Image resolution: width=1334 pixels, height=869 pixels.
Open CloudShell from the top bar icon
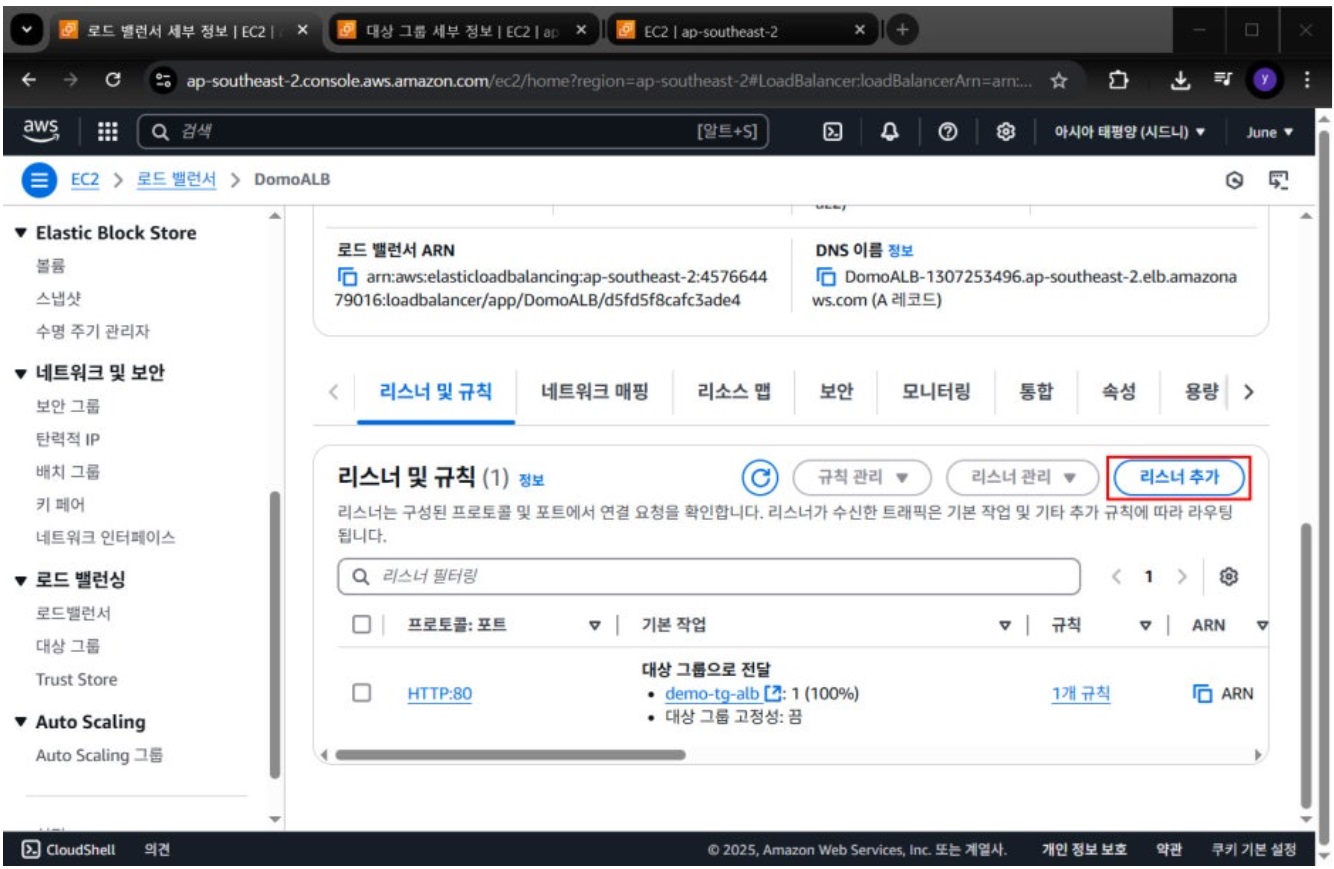coord(831,132)
